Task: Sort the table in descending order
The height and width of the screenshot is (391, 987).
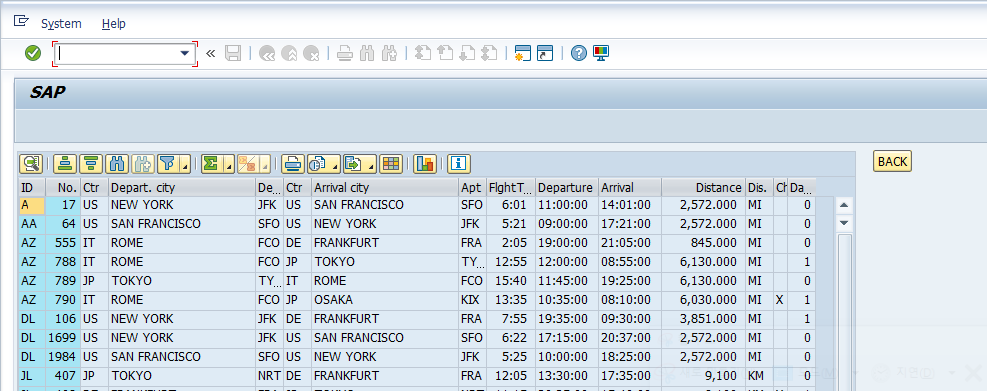Action: pyautogui.click(x=91, y=164)
